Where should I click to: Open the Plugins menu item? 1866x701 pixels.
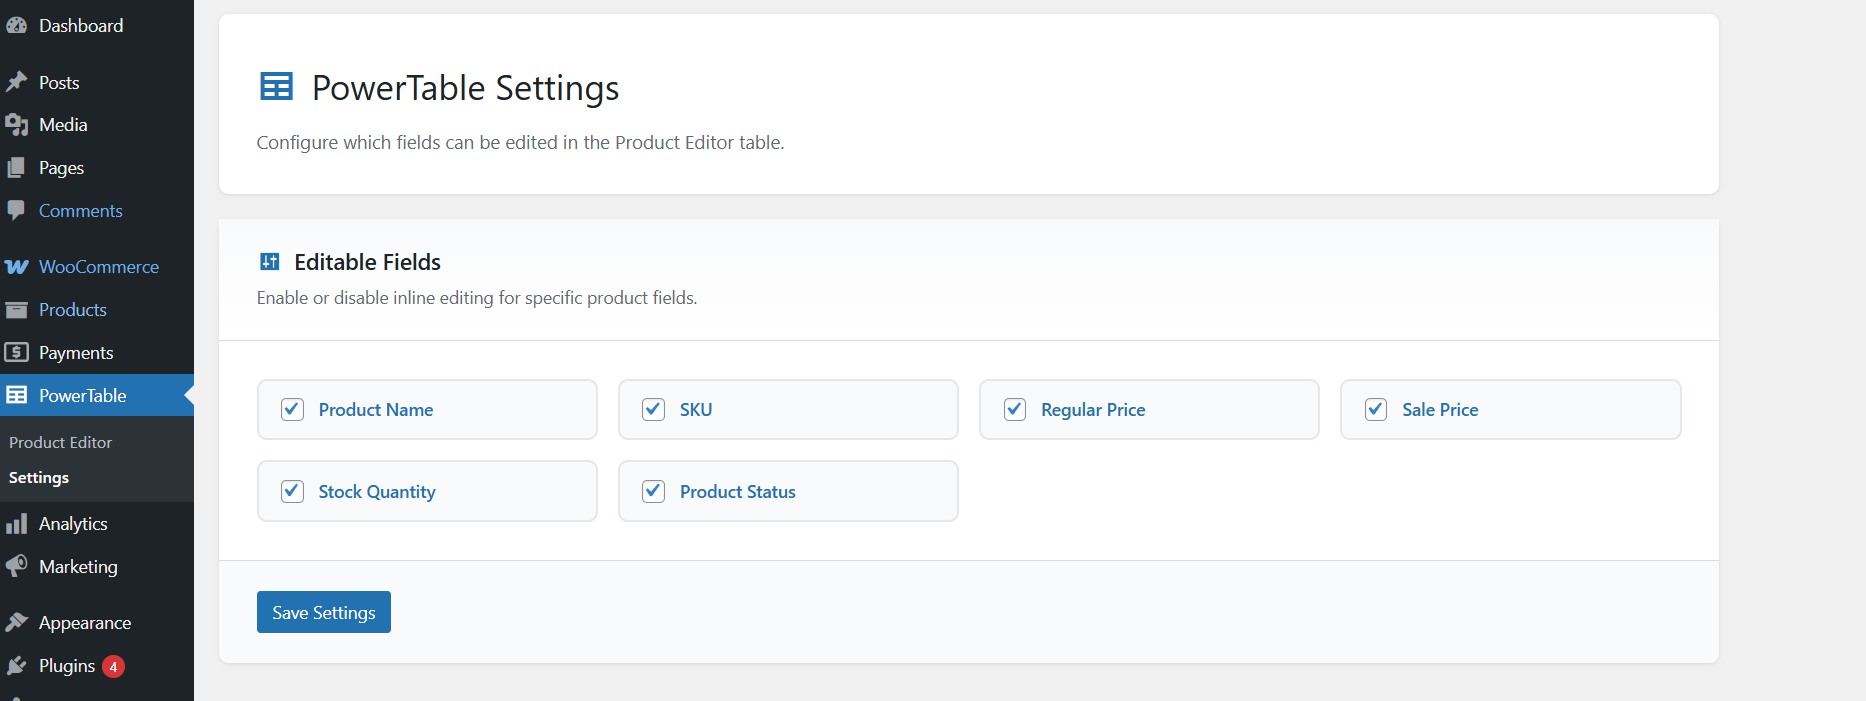66,665
